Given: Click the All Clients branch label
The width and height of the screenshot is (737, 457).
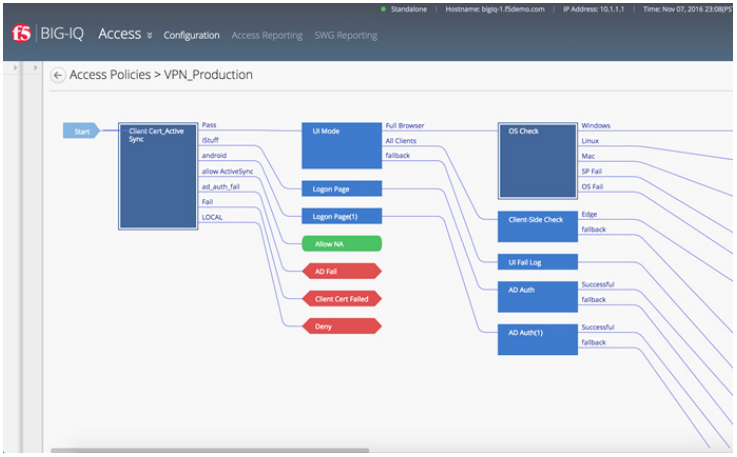Looking at the screenshot, I should 401,141.
